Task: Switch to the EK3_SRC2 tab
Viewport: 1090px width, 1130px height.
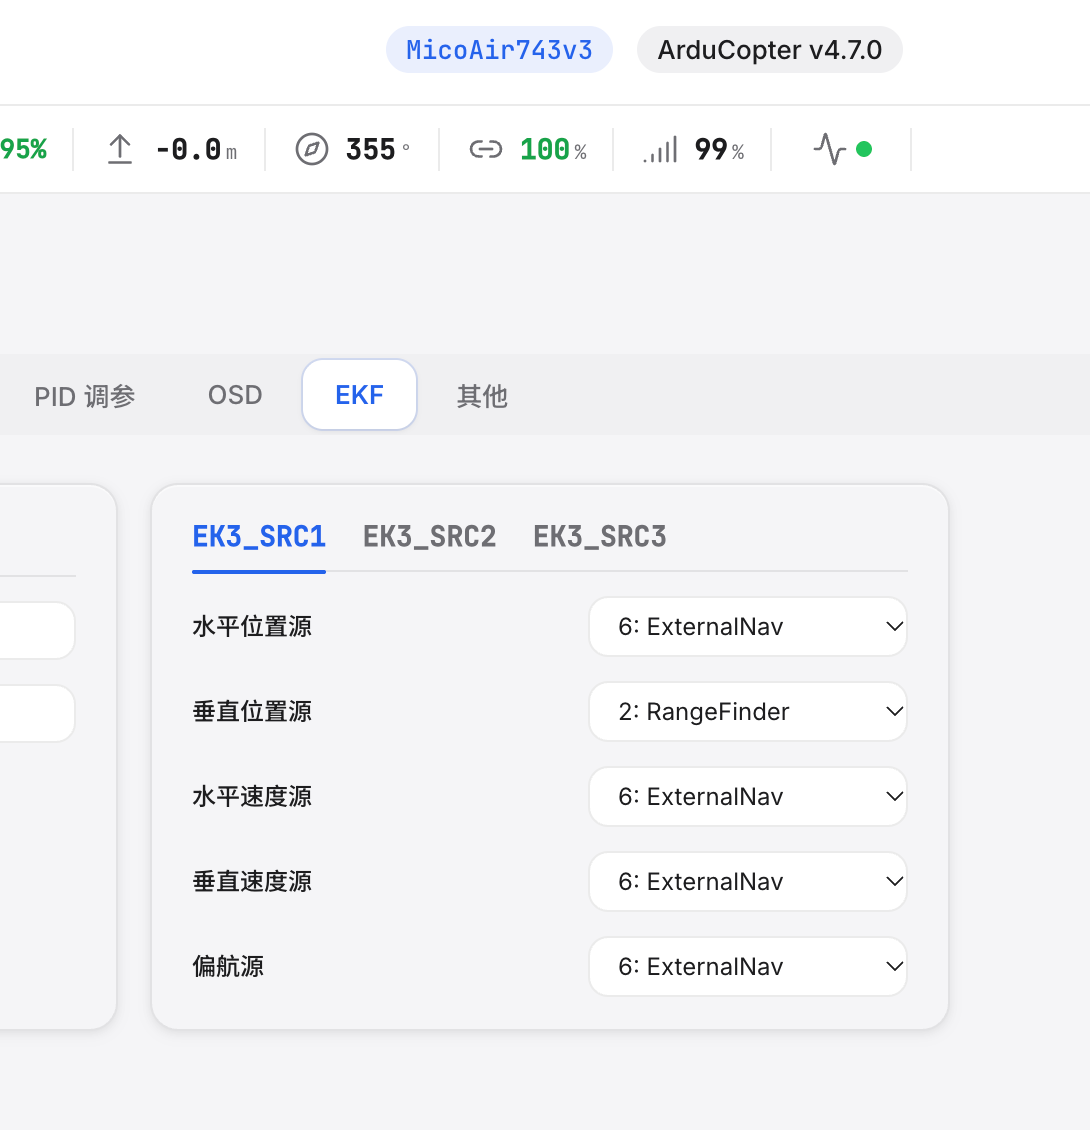Action: point(430,537)
